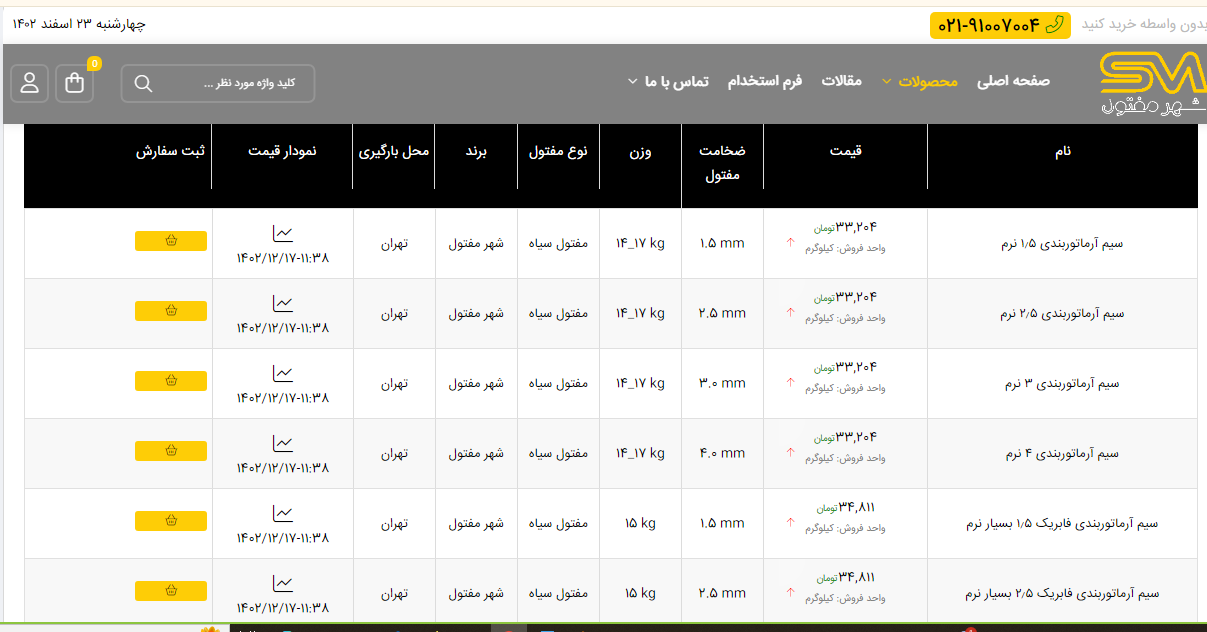
Task: Open chart for فابریک ۱/۵ بسیار نرم
Action: coord(283,514)
